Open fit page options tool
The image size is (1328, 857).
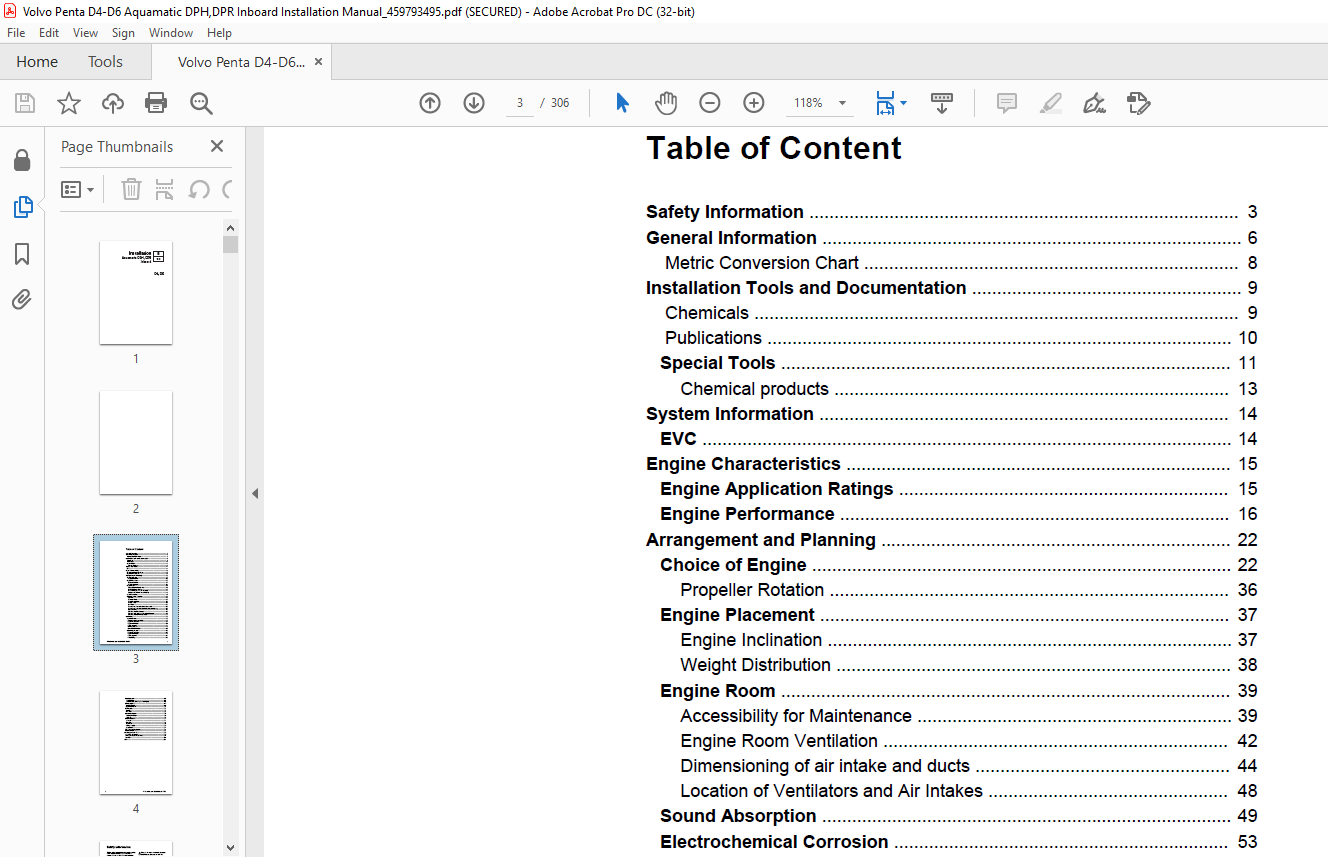click(885, 103)
